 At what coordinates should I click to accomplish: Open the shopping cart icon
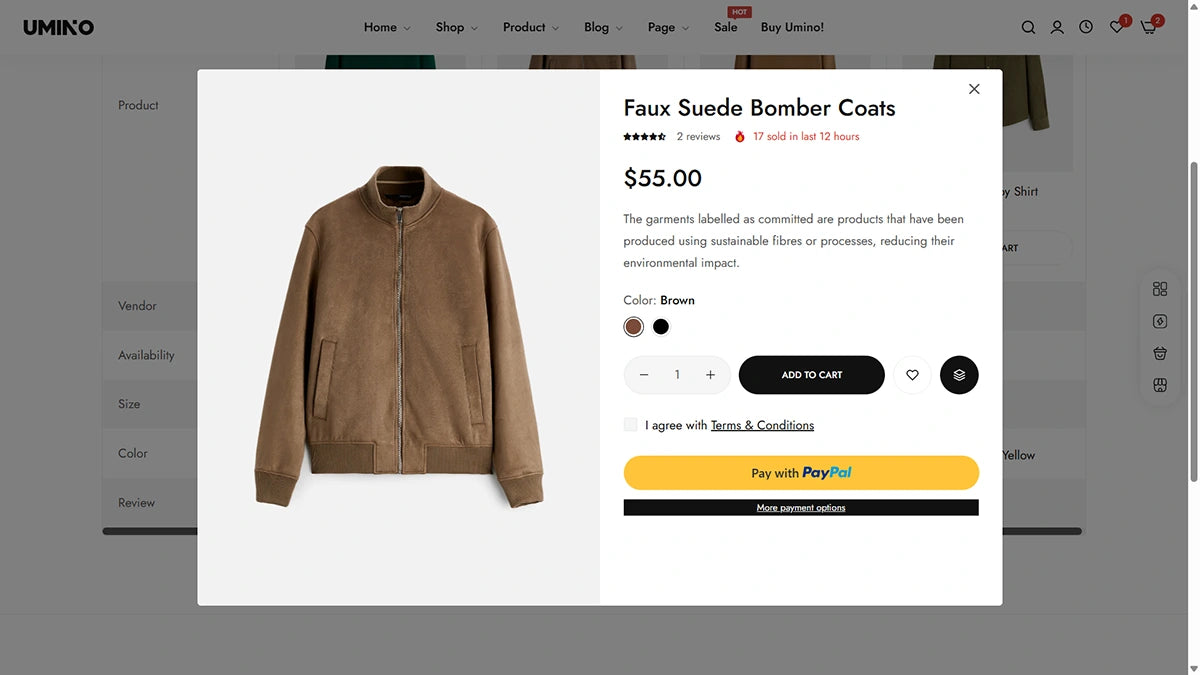click(x=1148, y=28)
